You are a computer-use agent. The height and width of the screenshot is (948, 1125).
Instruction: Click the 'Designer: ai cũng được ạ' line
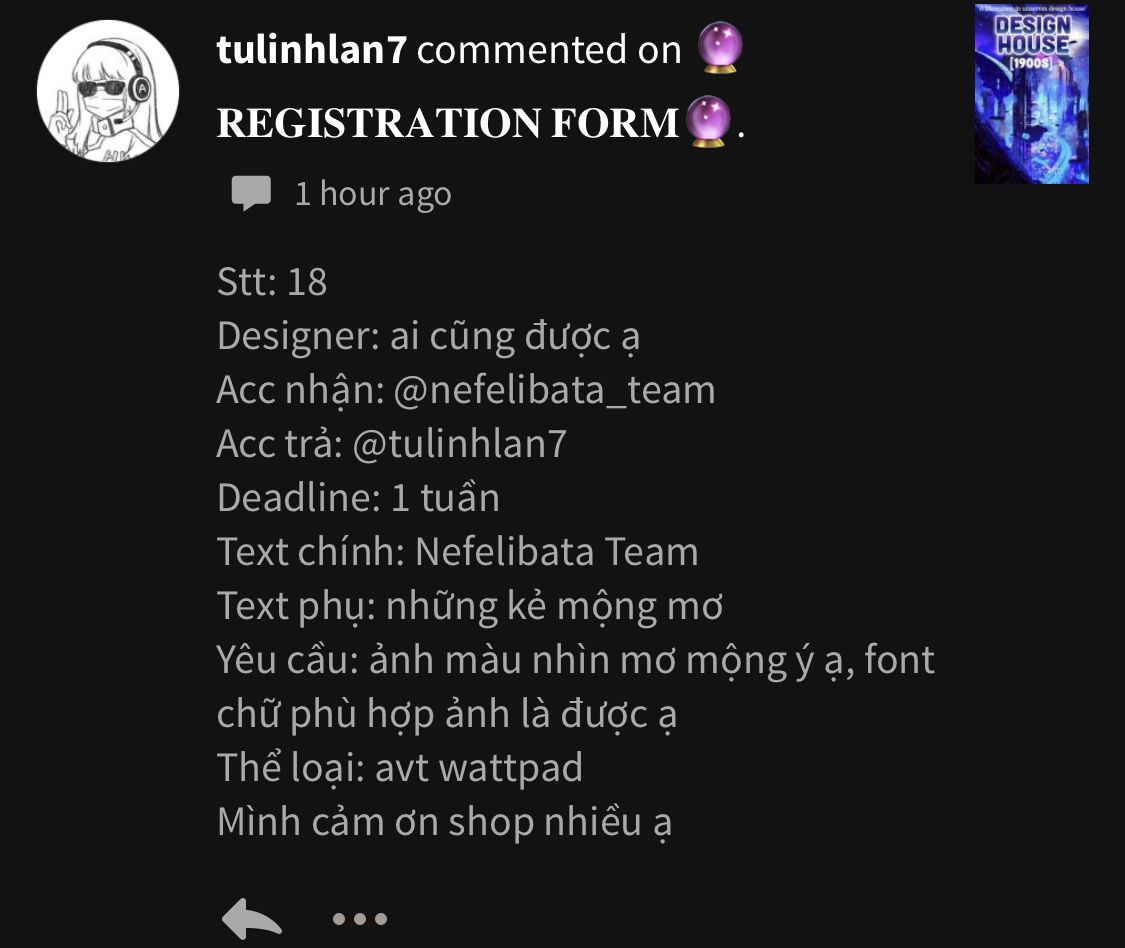pyautogui.click(x=428, y=337)
